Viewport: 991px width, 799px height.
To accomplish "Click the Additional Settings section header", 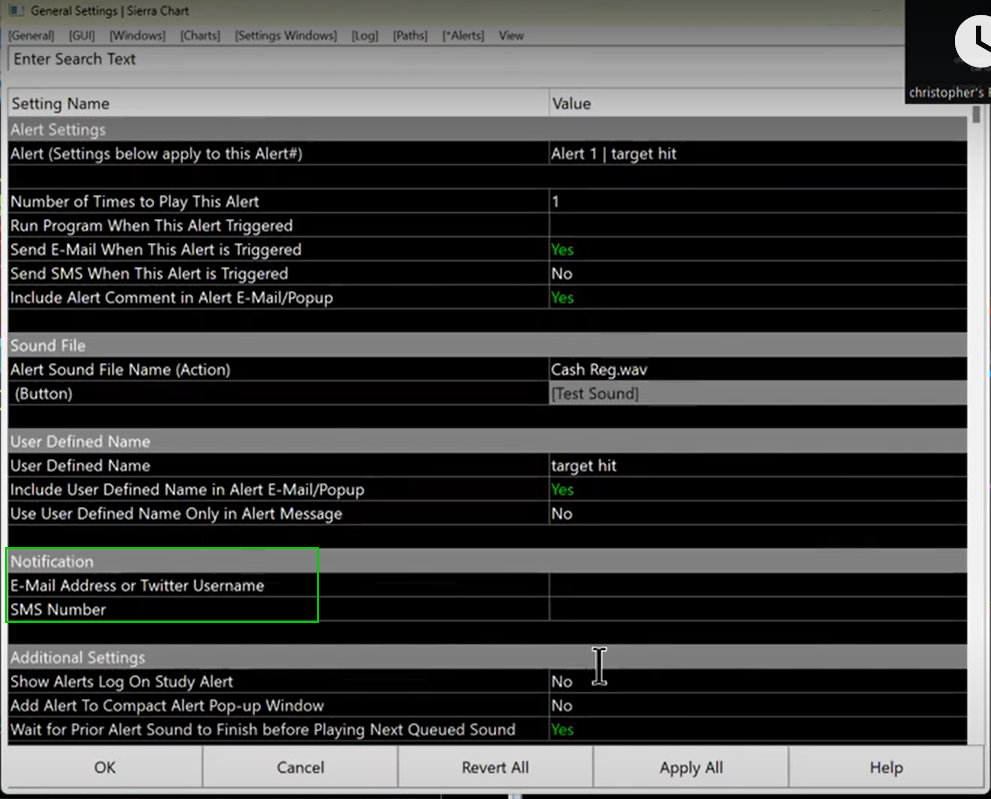I will tap(487, 657).
